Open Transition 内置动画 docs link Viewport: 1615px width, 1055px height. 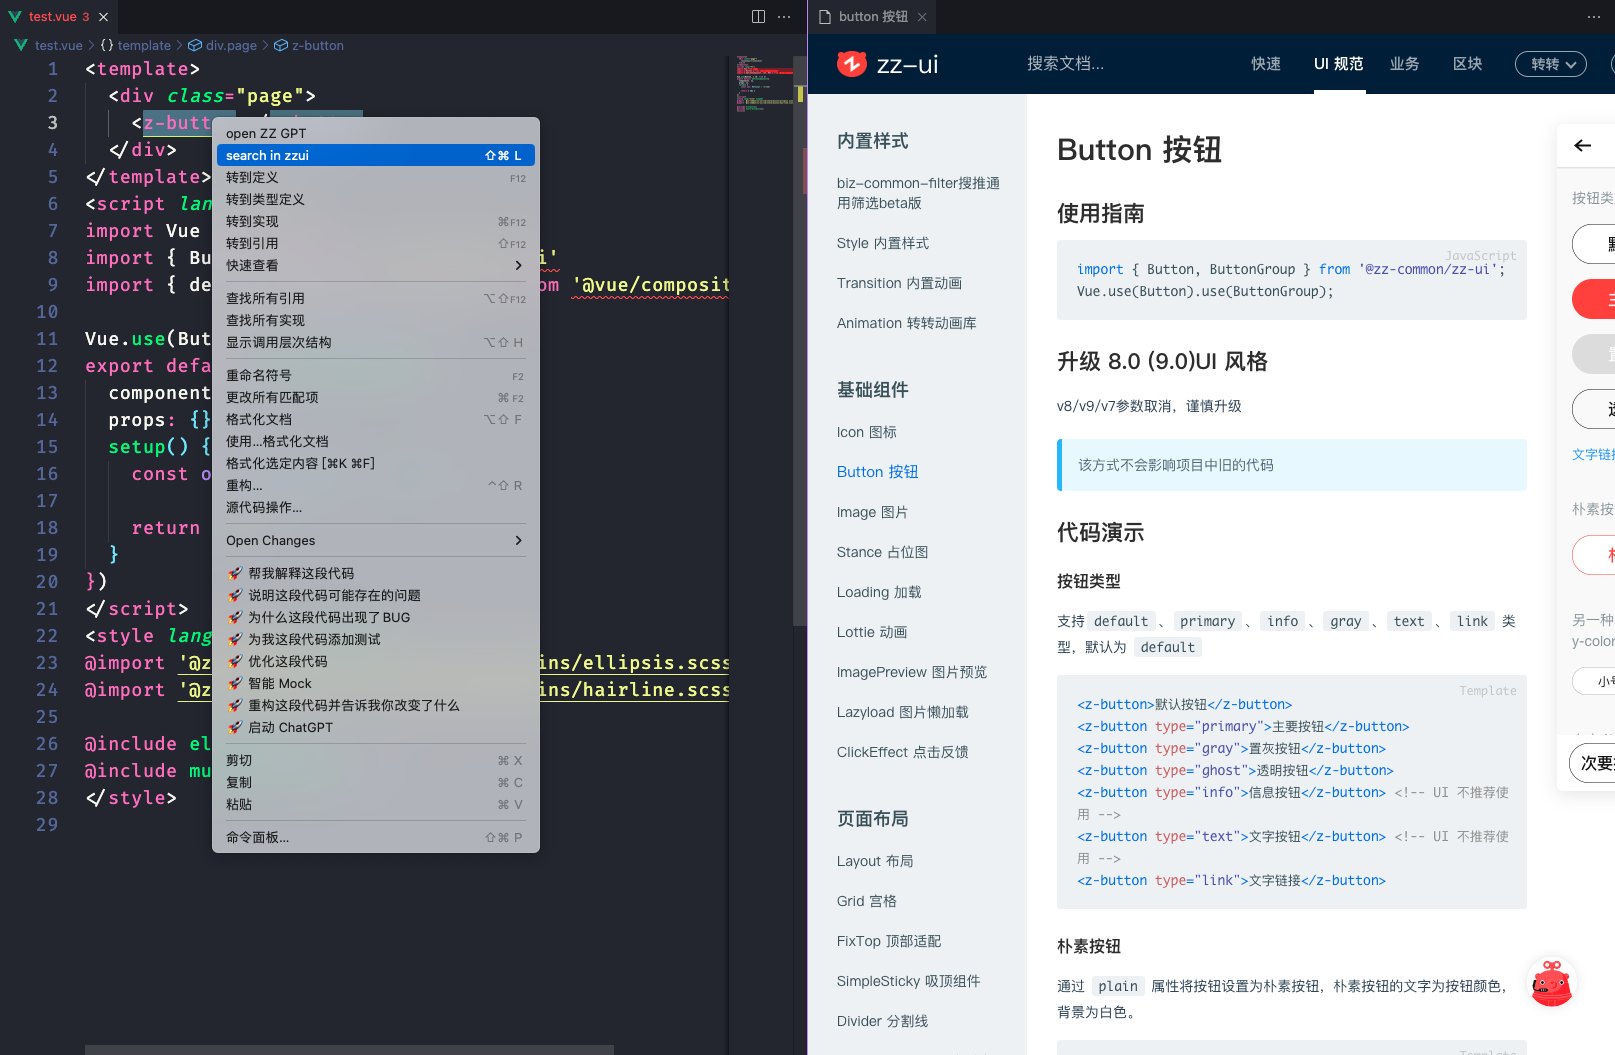pyautogui.click(x=900, y=283)
